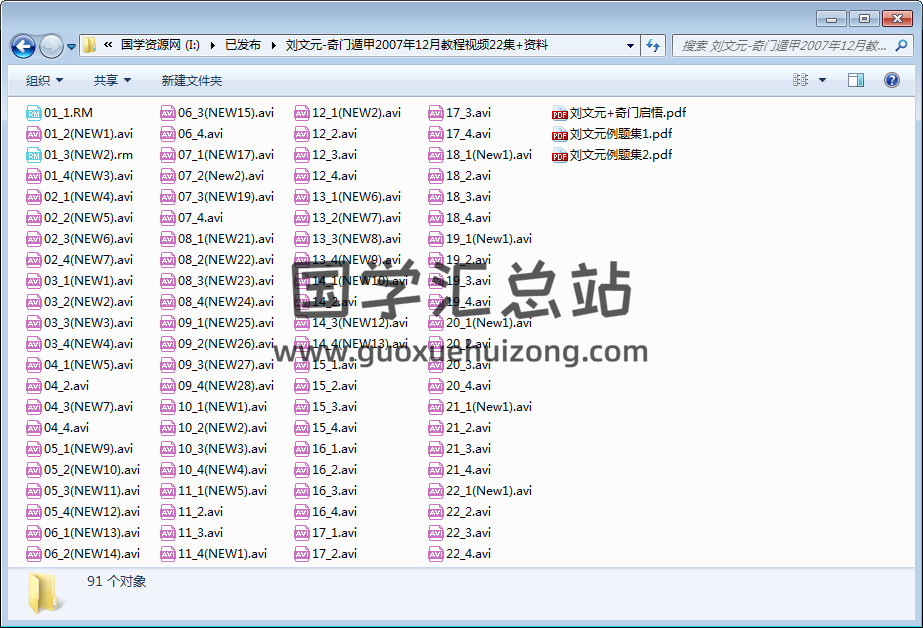This screenshot has width=923, height=628.
Task: Select file name 15_4.avi
Action: point(334,427)
